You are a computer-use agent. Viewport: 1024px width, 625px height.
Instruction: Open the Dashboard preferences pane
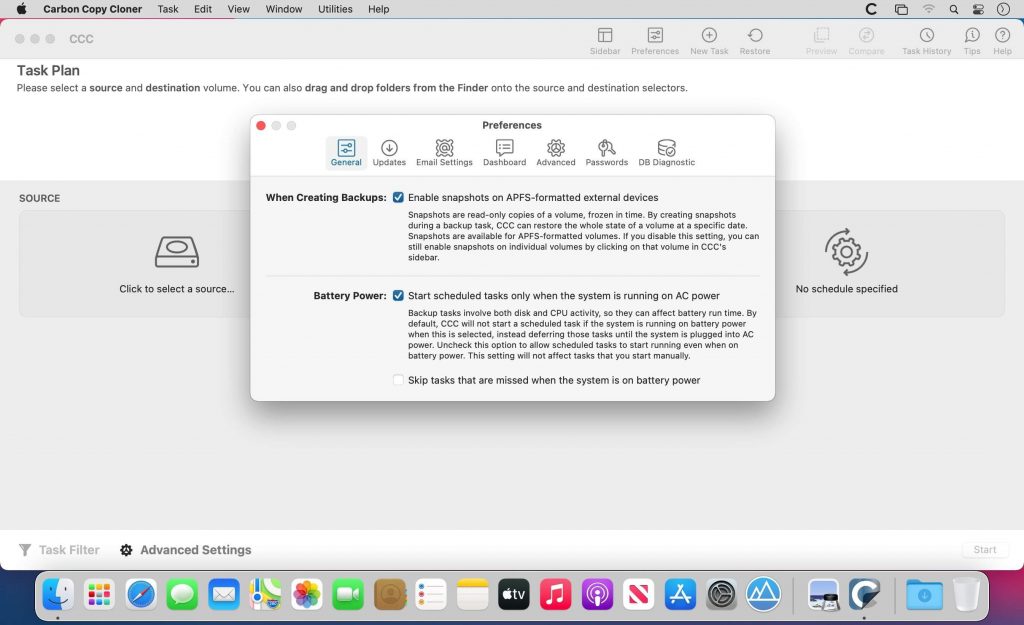click(x=504, y=150)
